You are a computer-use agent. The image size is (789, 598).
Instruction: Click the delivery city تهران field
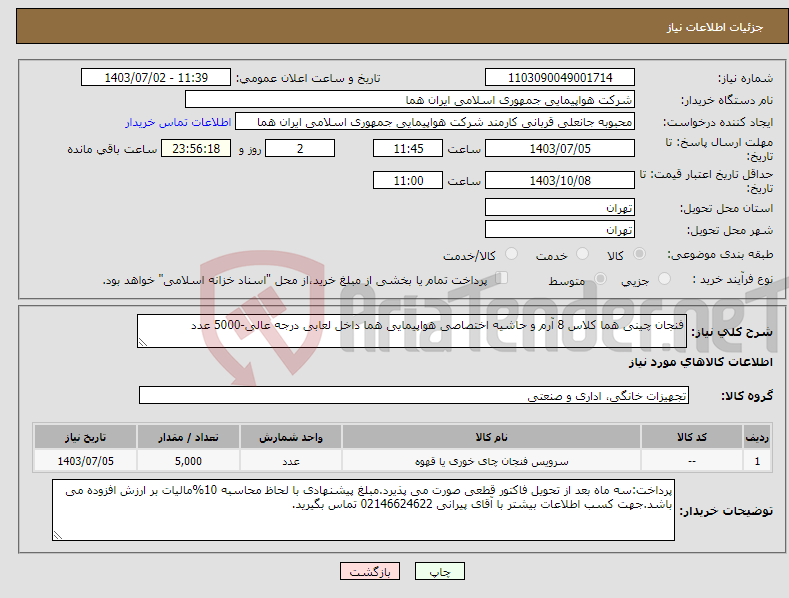pyautogui.click(x=560, y=230)
